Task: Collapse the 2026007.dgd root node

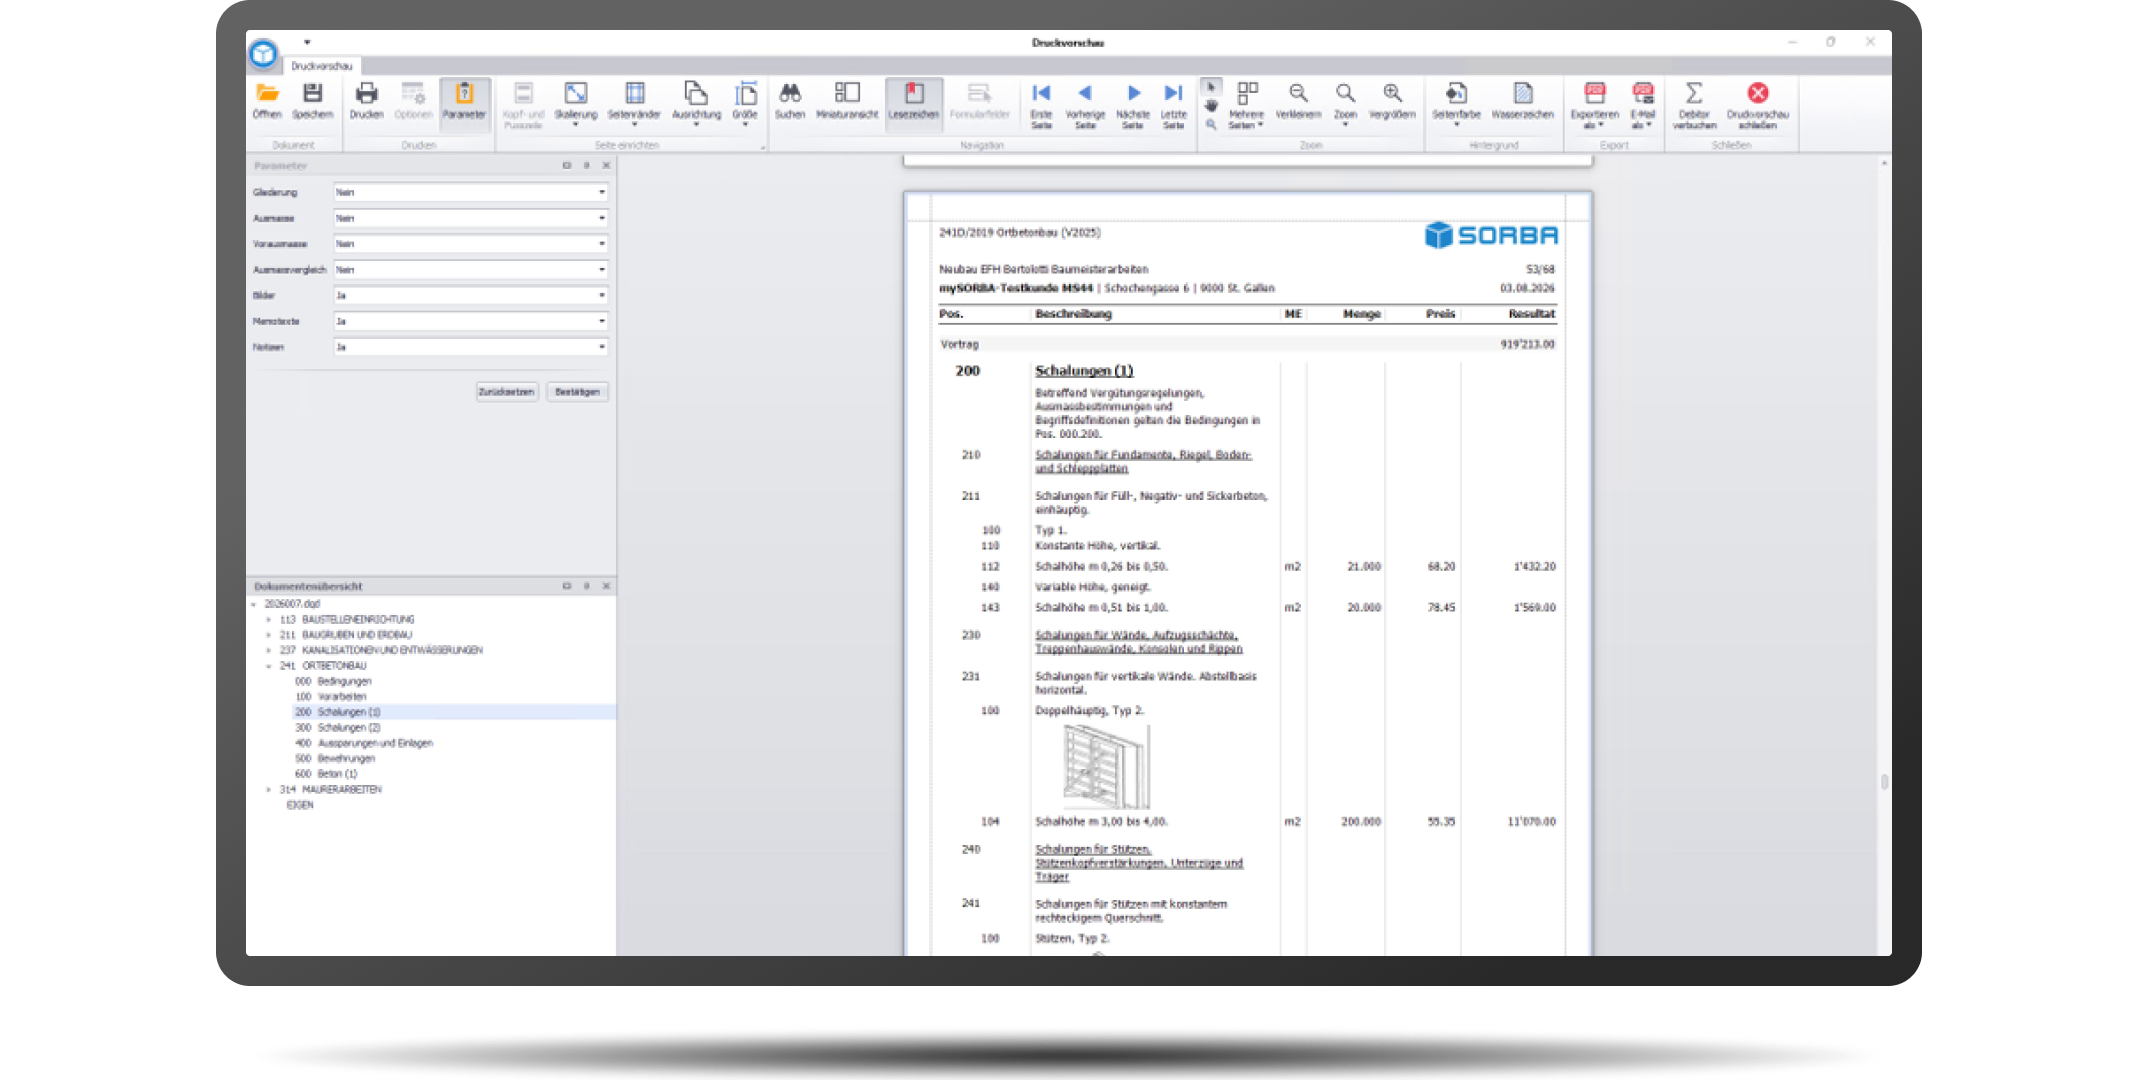Action: [254, 604]
